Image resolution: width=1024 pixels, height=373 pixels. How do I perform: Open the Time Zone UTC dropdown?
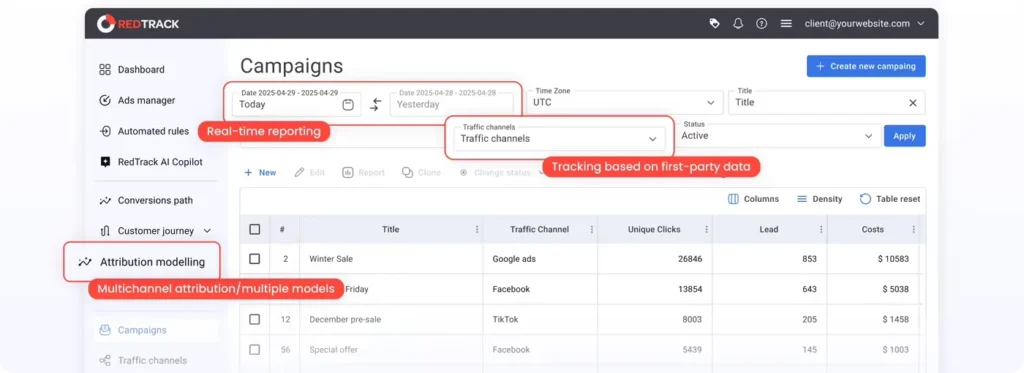[624, 103]
